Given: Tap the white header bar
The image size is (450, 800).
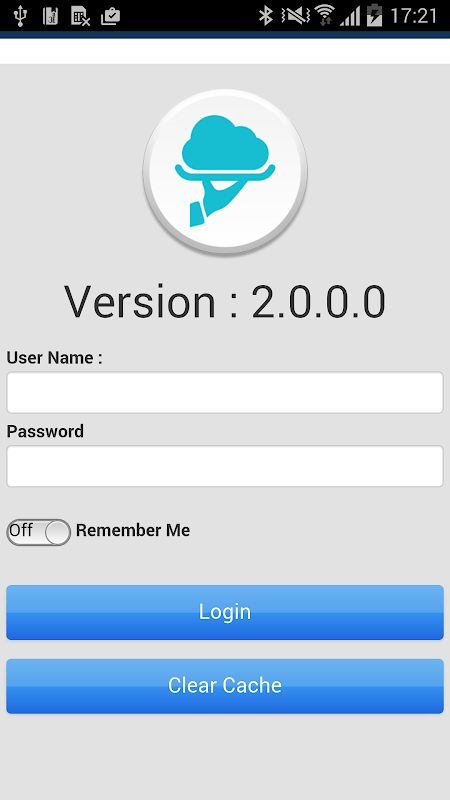Looking at the screenshot, I should (225, 51).
